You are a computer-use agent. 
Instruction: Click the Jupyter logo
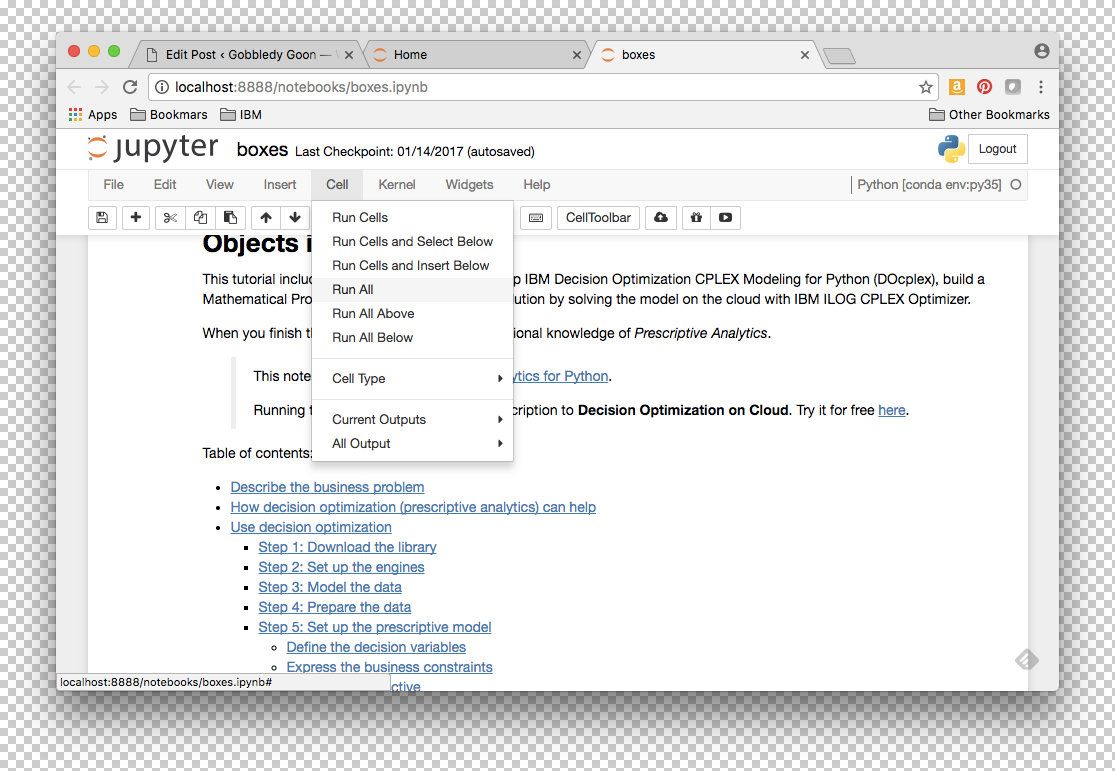pyautogui.click(x=153, y=148)
